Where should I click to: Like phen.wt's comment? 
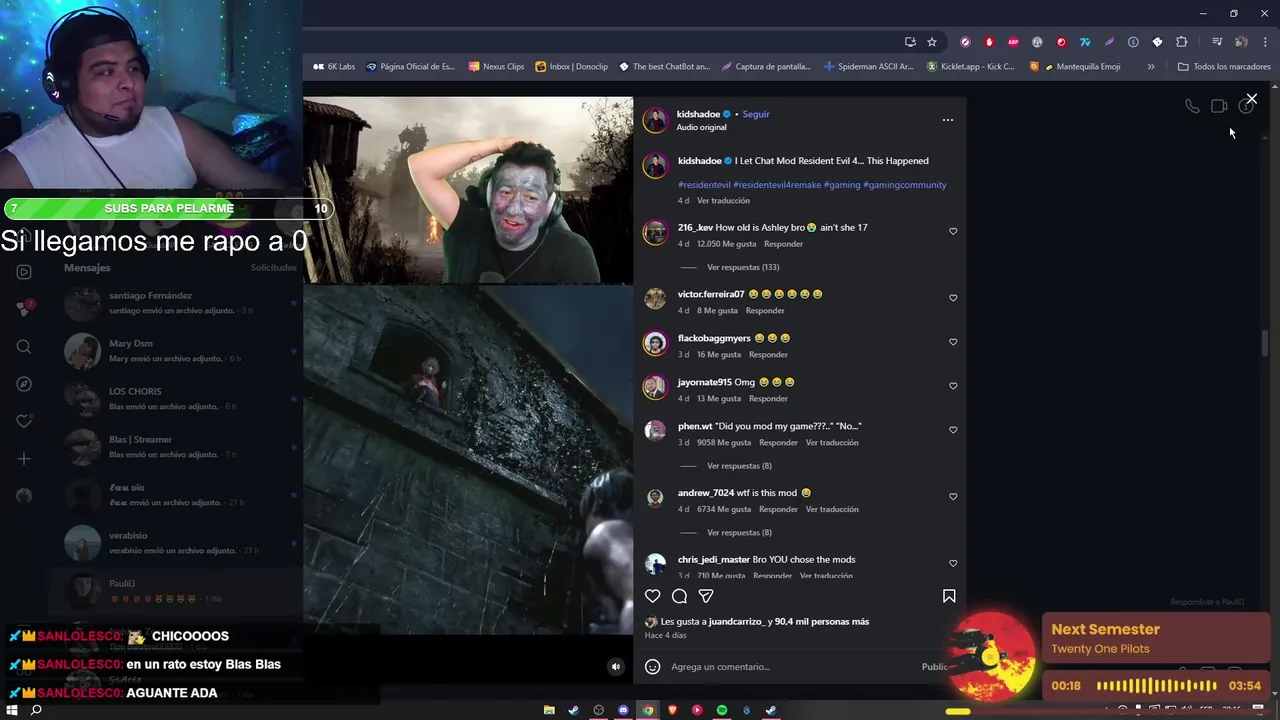(953, 430)
